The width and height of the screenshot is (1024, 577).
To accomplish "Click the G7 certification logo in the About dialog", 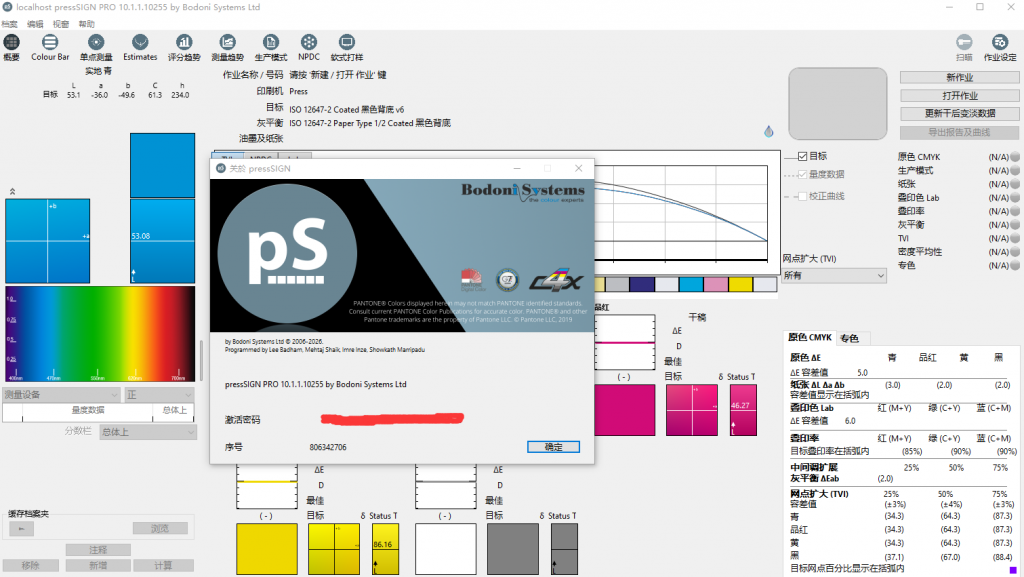I will [507, 280].
